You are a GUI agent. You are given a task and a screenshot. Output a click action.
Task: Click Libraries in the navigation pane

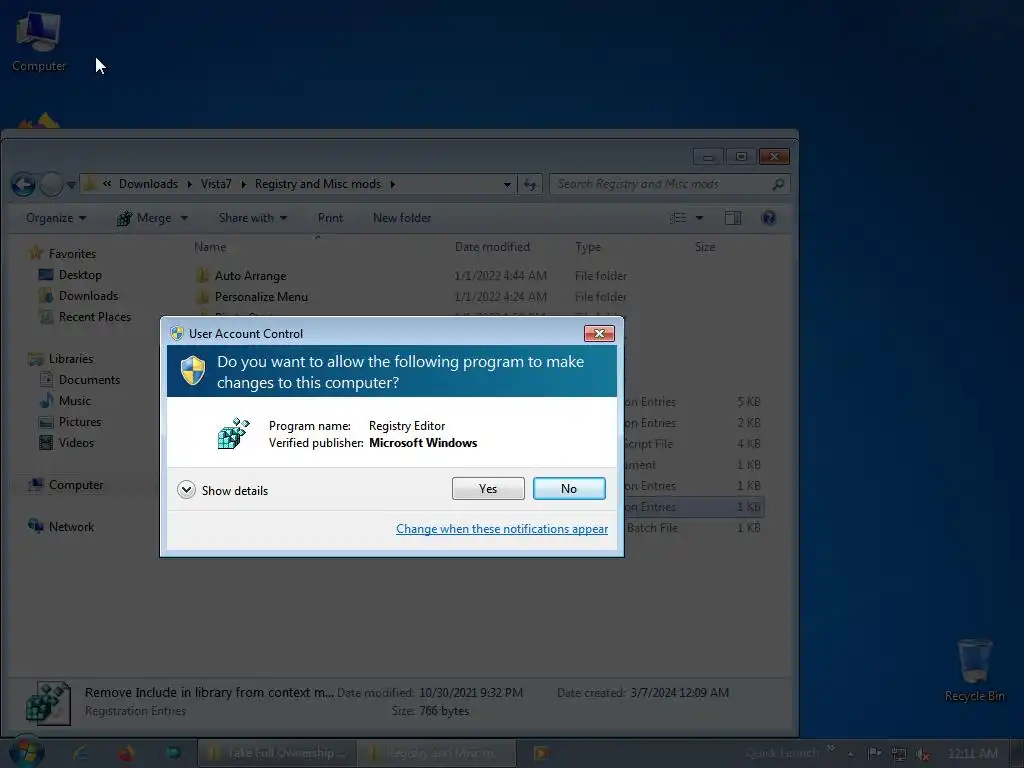click(x=61, y=359)
